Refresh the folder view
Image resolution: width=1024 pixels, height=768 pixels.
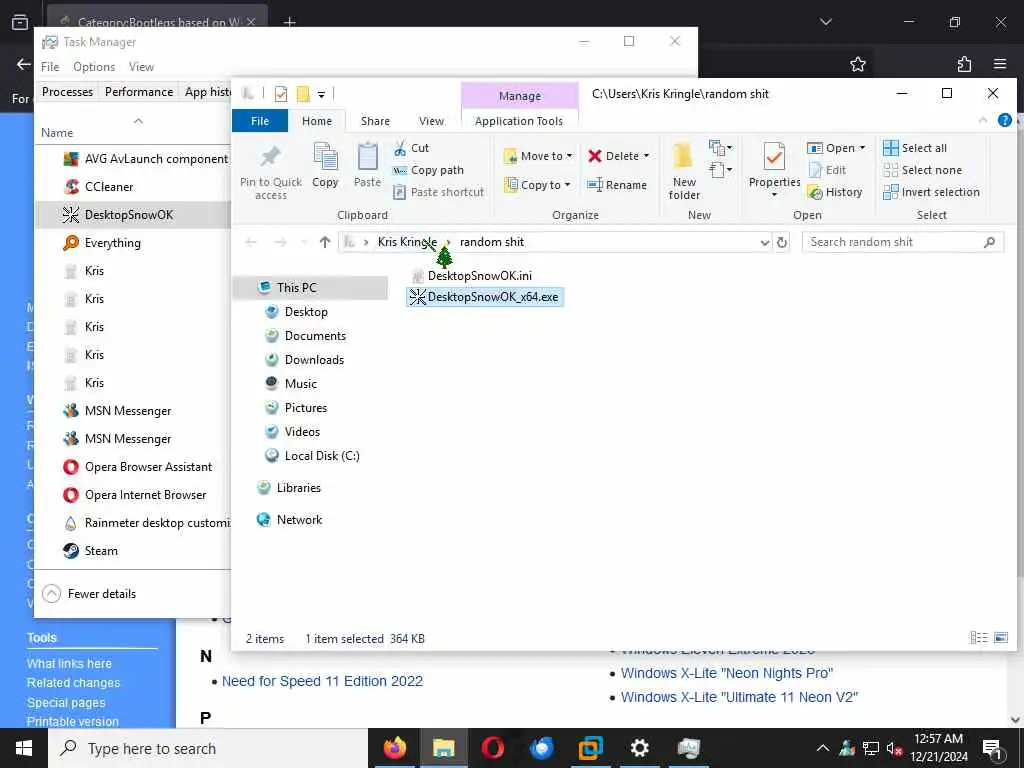pyautogui.click(x=782, y=242)
